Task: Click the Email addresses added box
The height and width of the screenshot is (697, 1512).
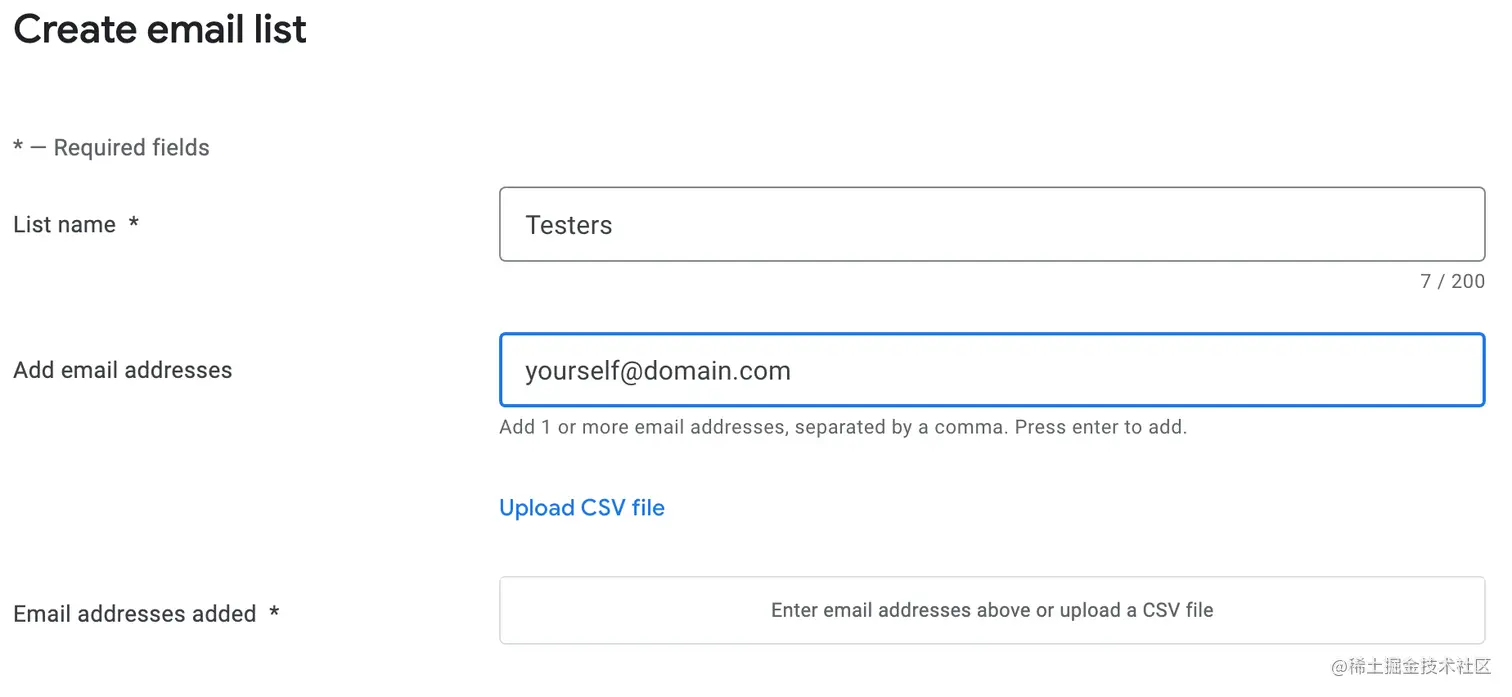Action: point(992,610)
